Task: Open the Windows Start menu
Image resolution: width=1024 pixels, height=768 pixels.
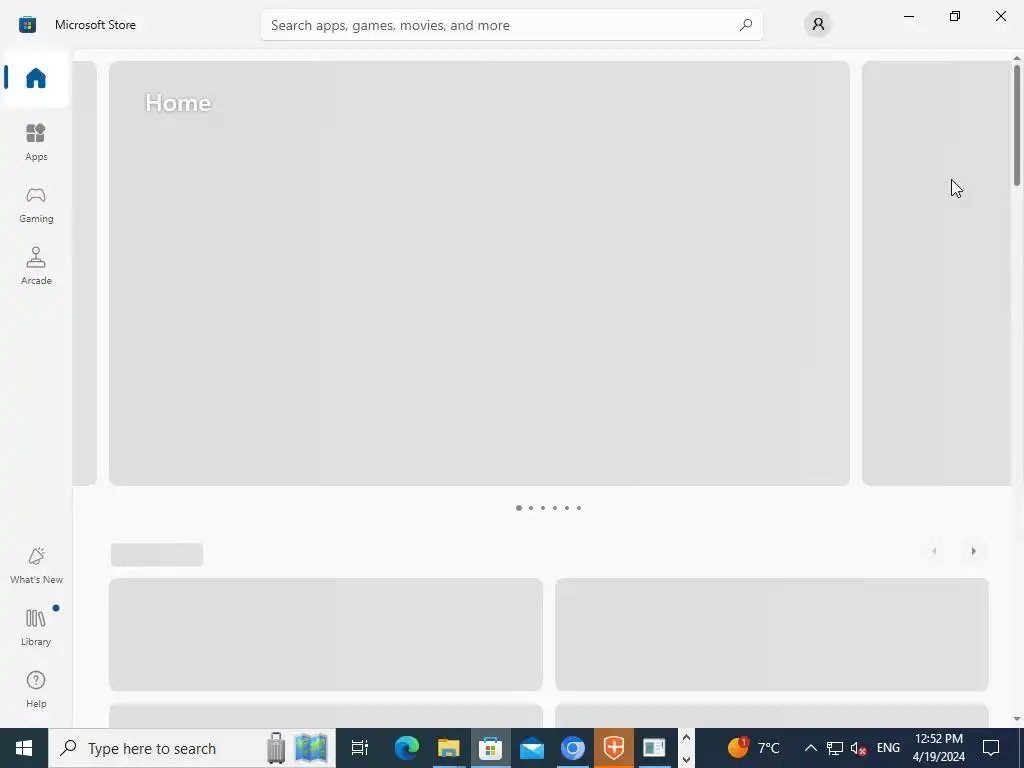Action: pyautogui.click(x=24, y=748)
